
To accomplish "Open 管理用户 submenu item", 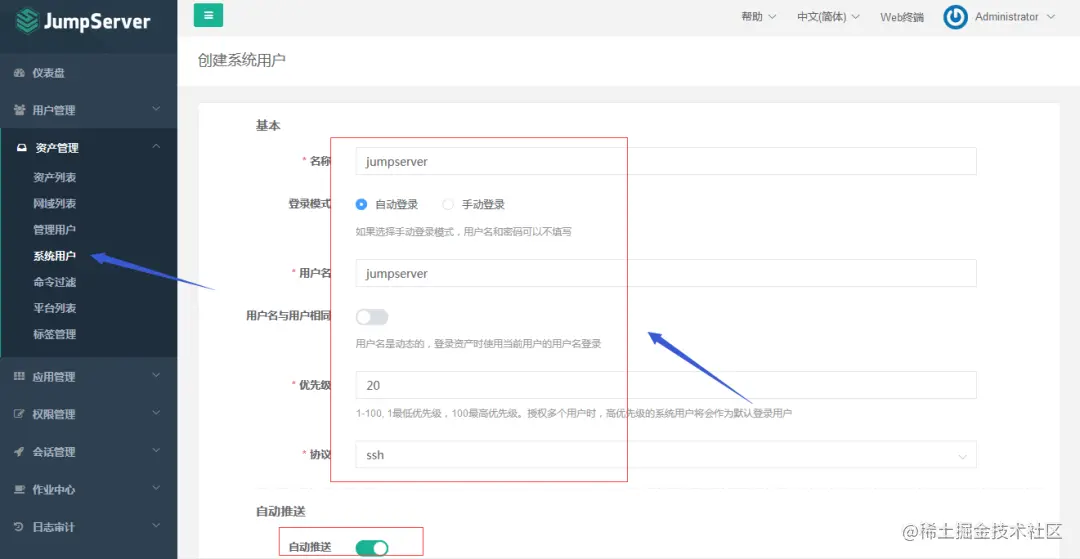I will pyautogui.click(x=54, y=230).
